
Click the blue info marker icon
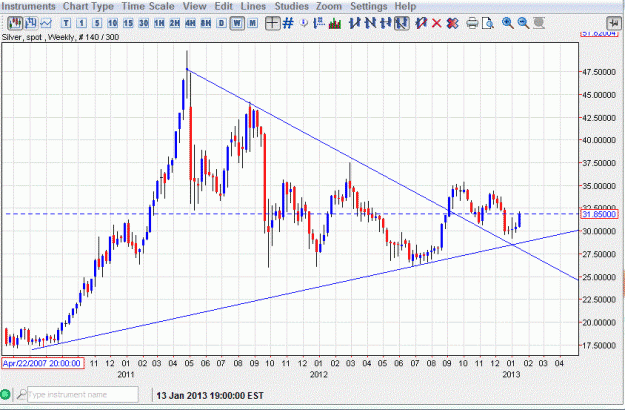[x=304, y=23]
